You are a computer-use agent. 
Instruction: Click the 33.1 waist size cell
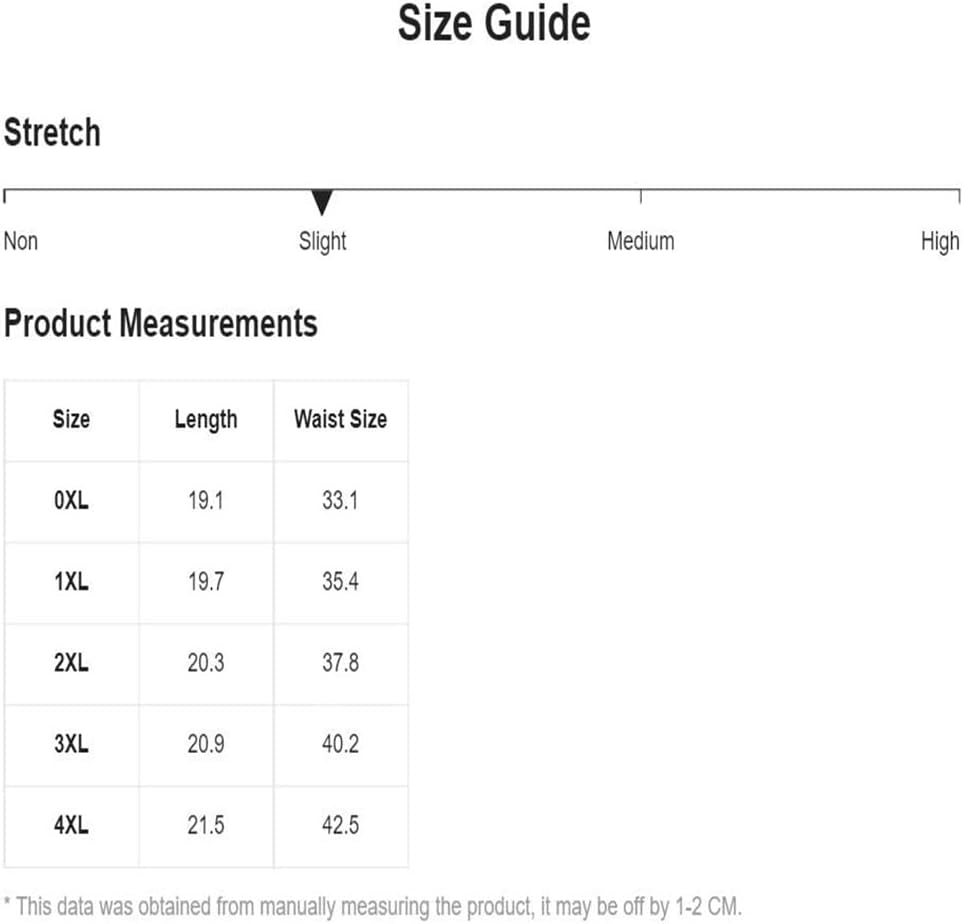pos(340,501)
